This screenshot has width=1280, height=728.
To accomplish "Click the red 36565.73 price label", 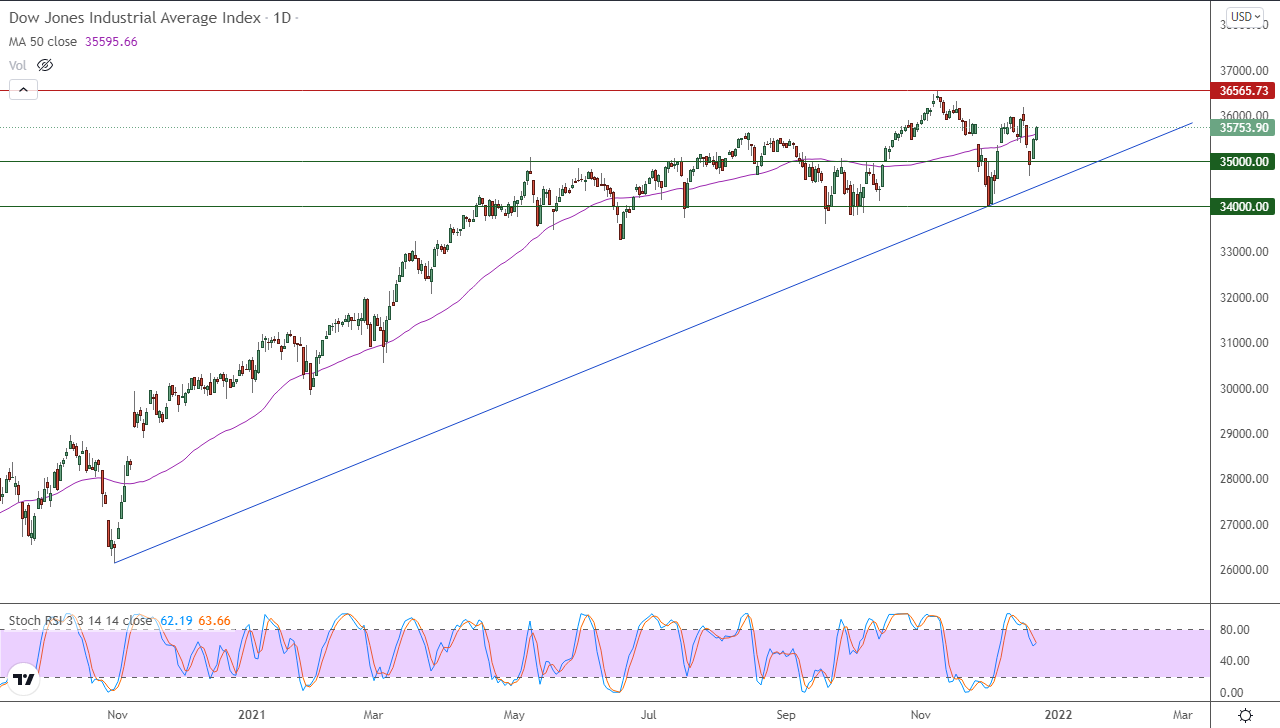I will tap(1245, 90).
